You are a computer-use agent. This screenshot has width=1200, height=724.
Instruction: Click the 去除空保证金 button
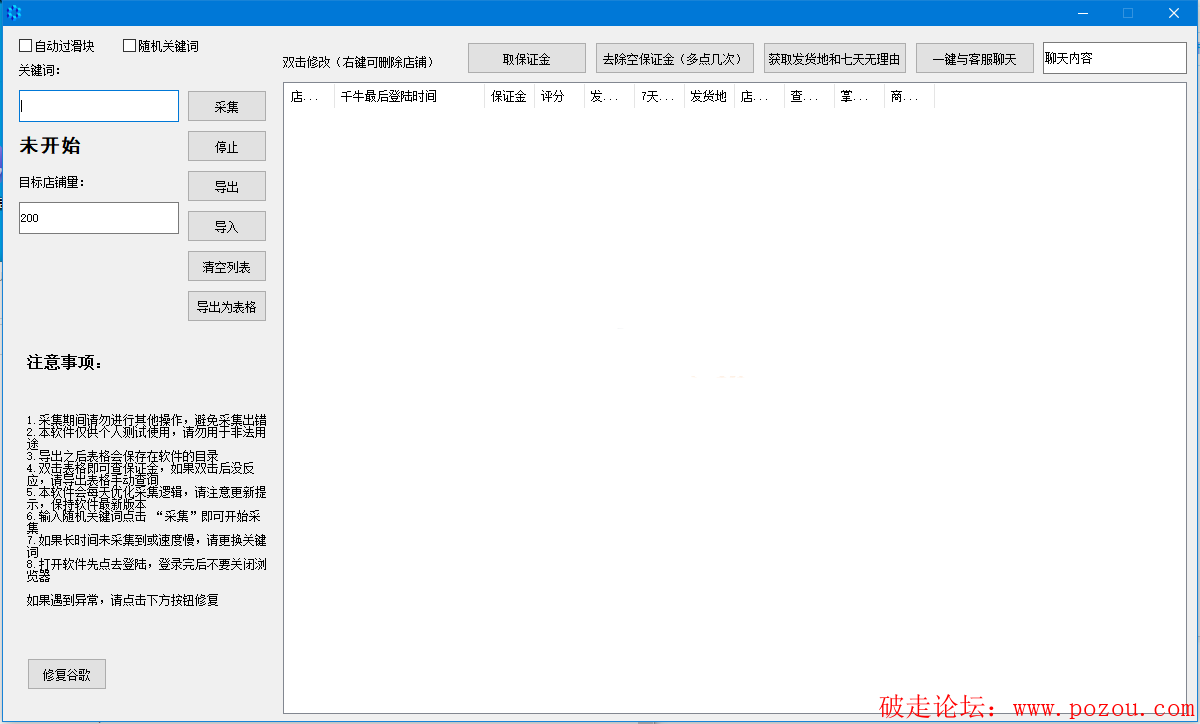coord(675,59)
